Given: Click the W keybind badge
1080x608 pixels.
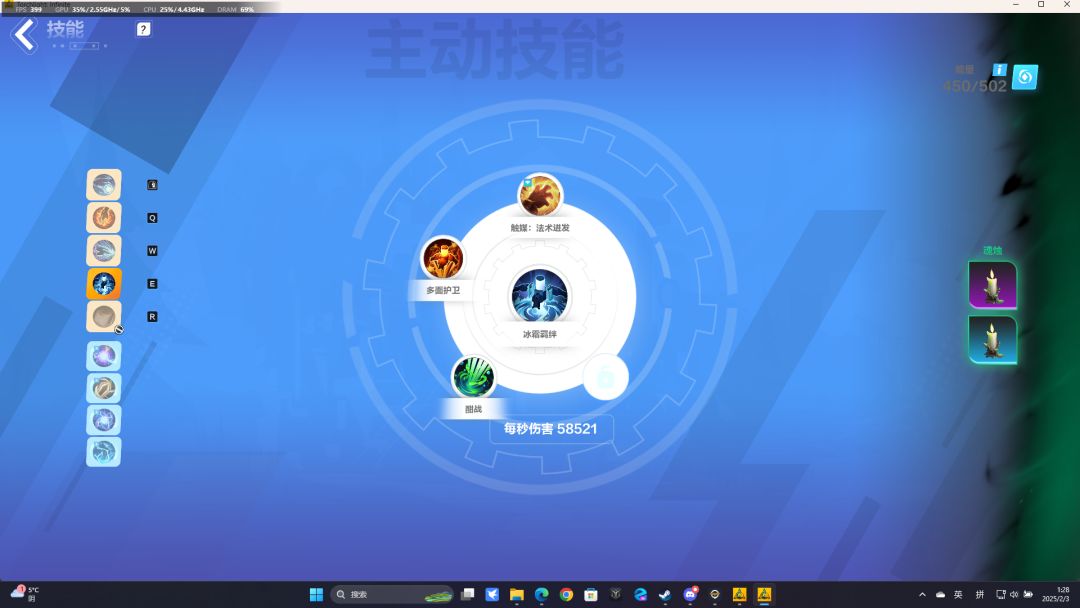Looking at the screenshot, I should point(152,251).
